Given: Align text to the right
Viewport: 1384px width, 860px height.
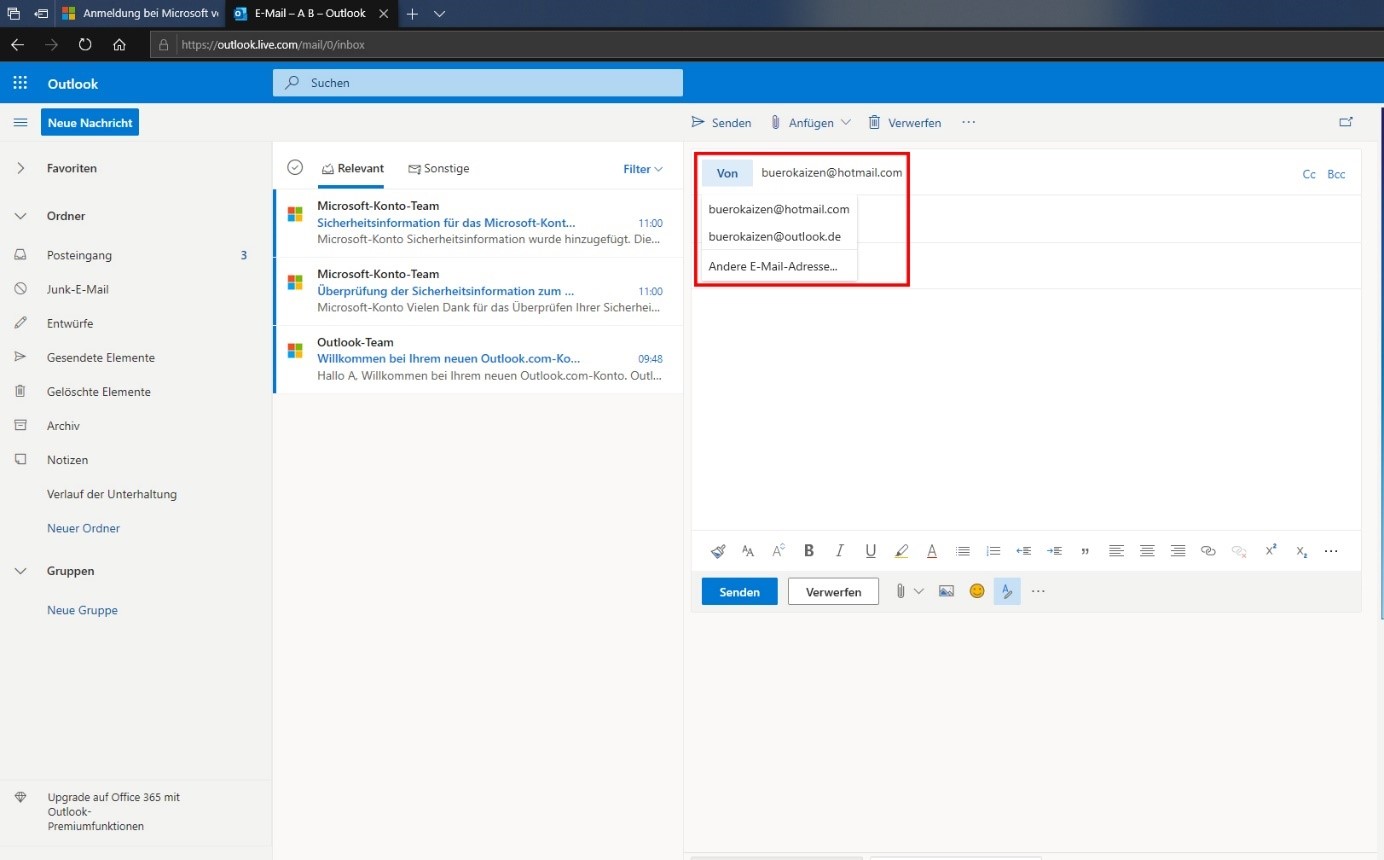Looking at the screenshot, I should coord(1178,551).
